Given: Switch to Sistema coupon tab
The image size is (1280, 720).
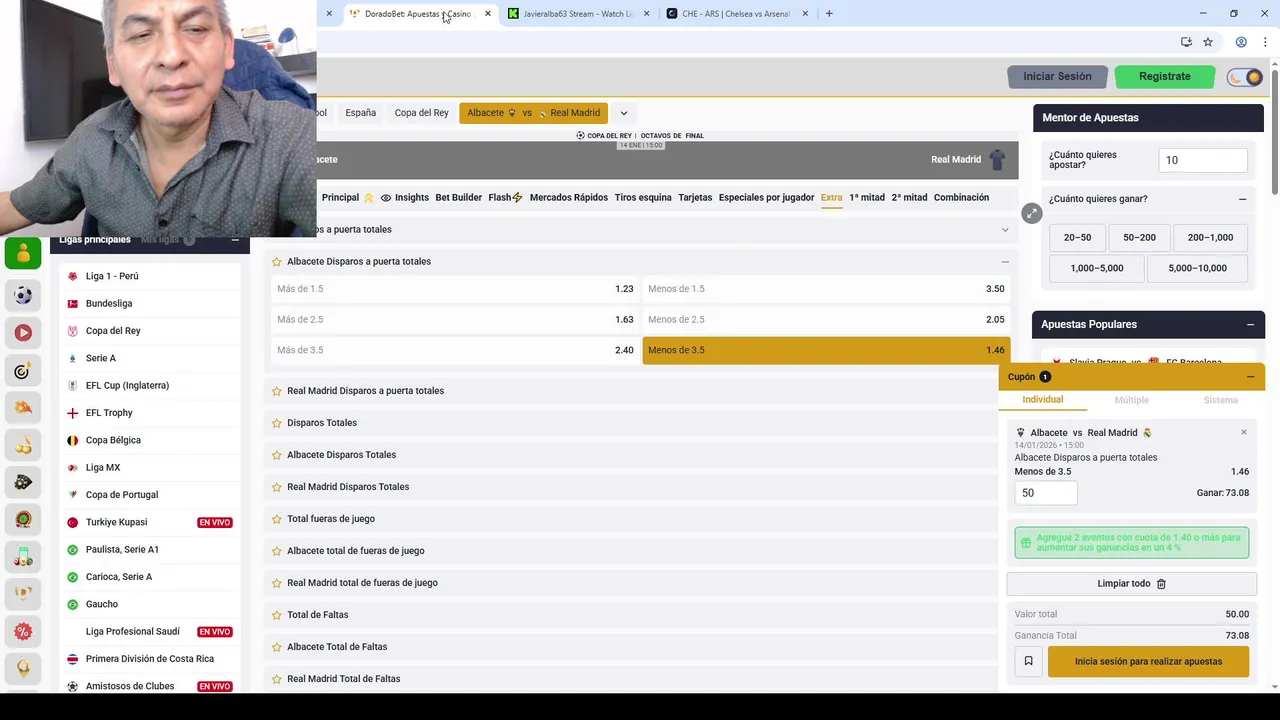Looking at the screenshot, I should 1220,400.
